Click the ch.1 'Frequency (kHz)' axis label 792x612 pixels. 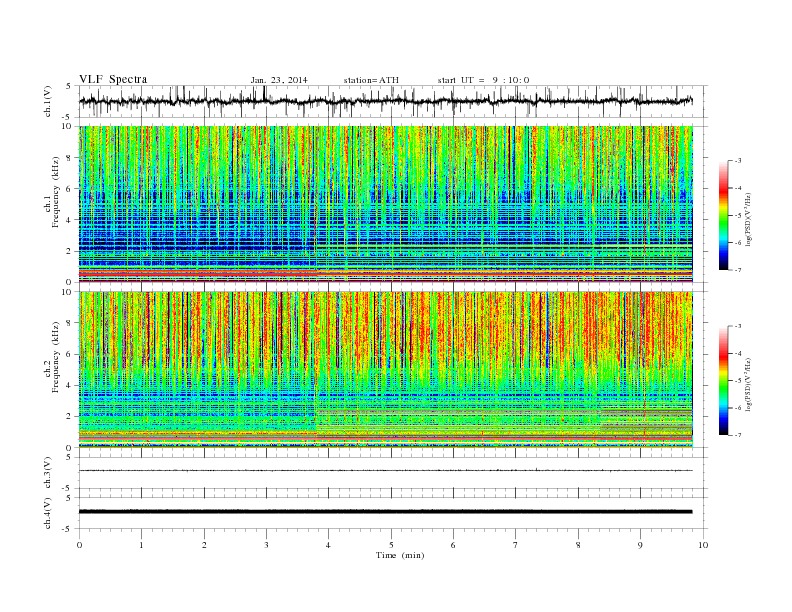56,193
